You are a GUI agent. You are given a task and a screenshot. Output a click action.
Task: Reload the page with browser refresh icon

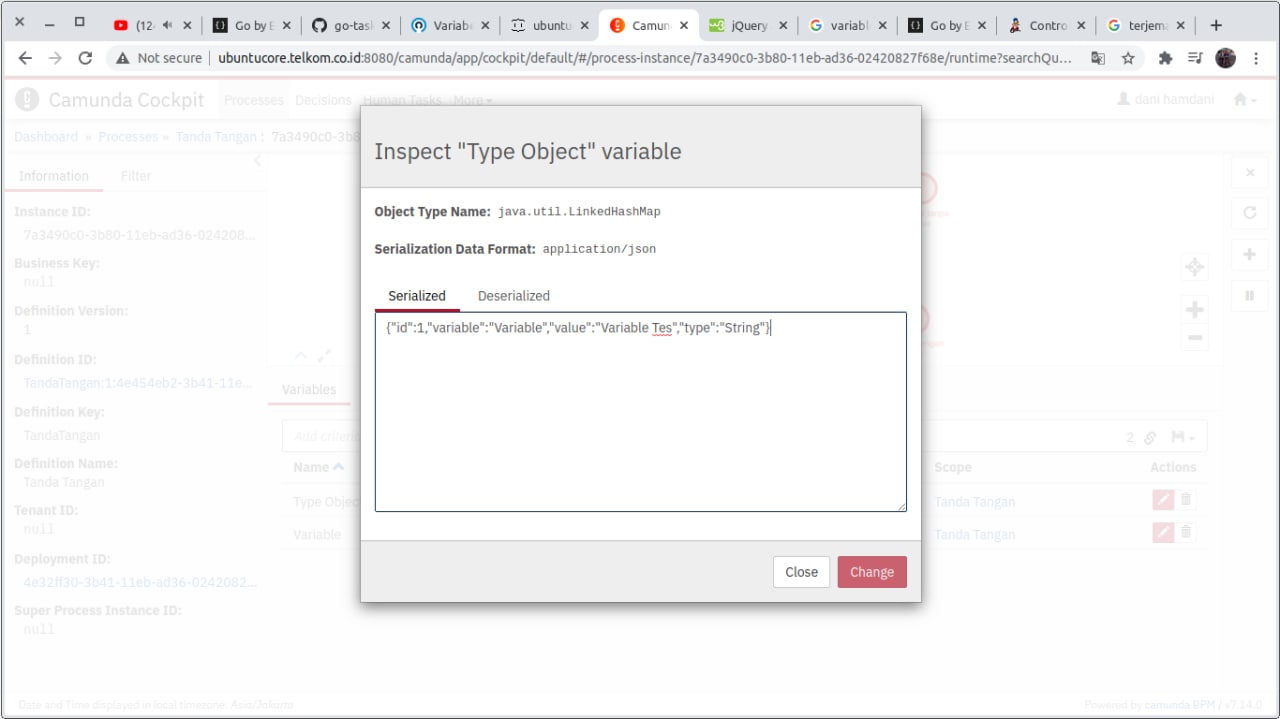click(85, 58)
